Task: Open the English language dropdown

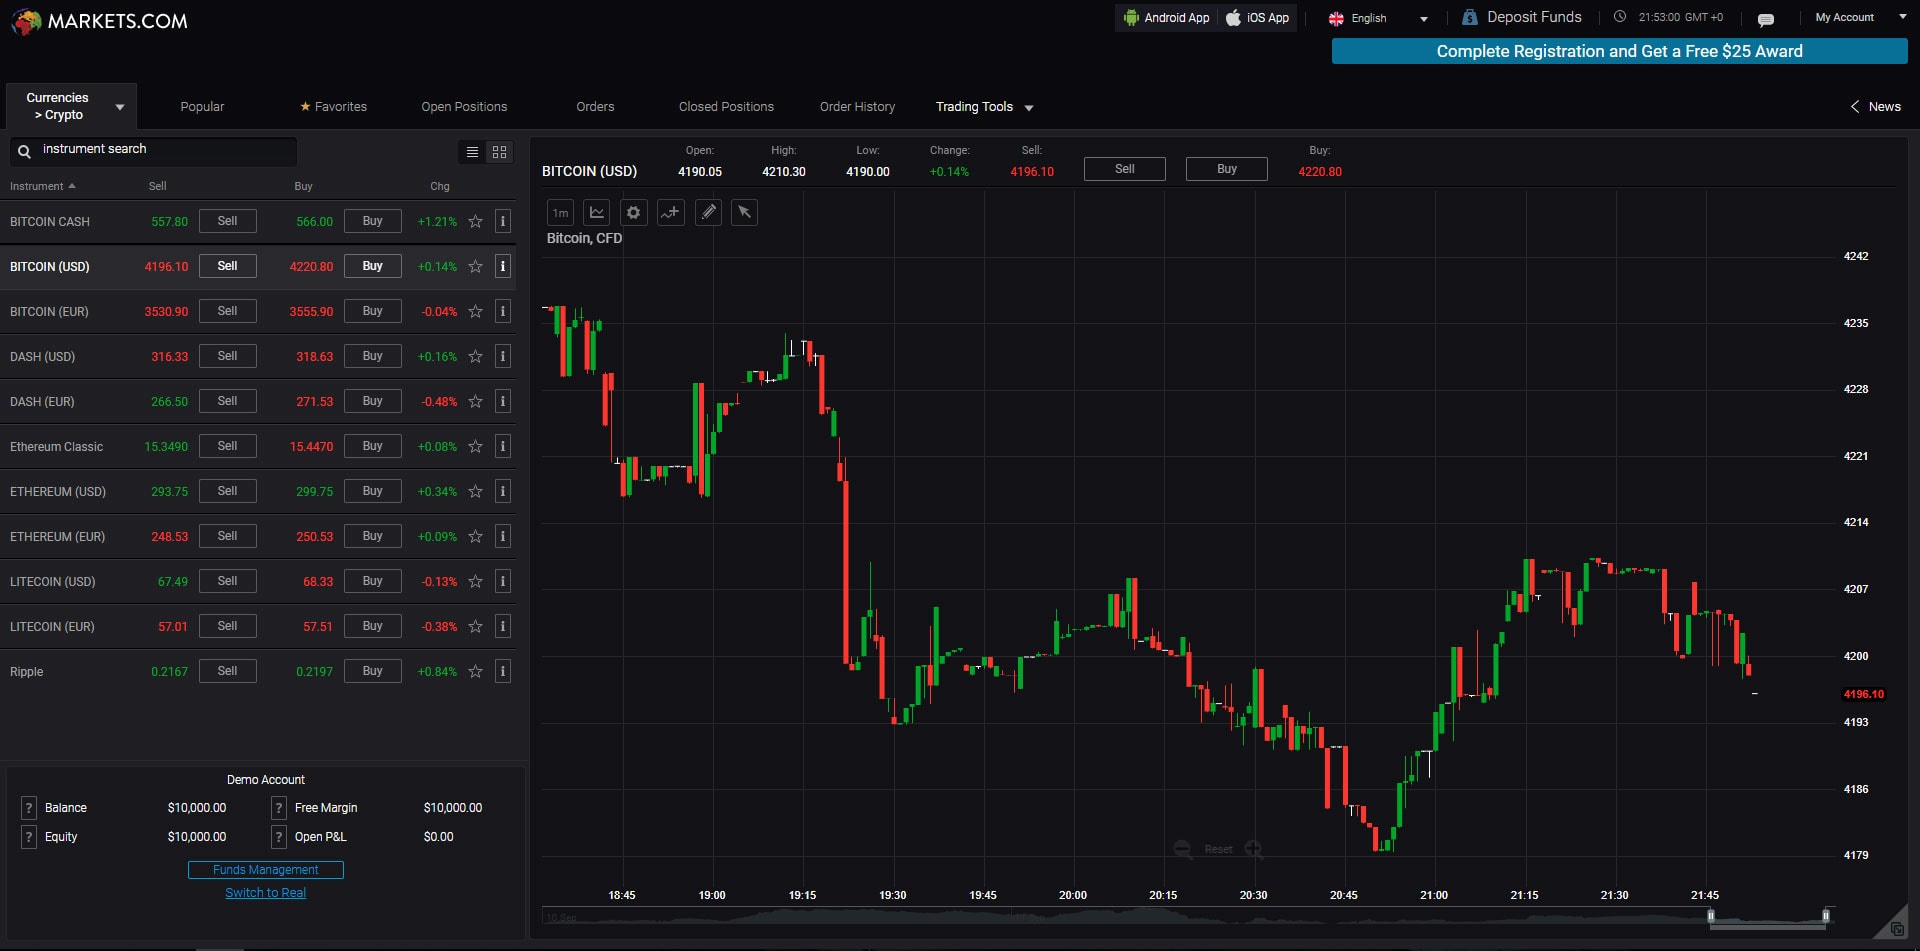Action: [1378, 18]
